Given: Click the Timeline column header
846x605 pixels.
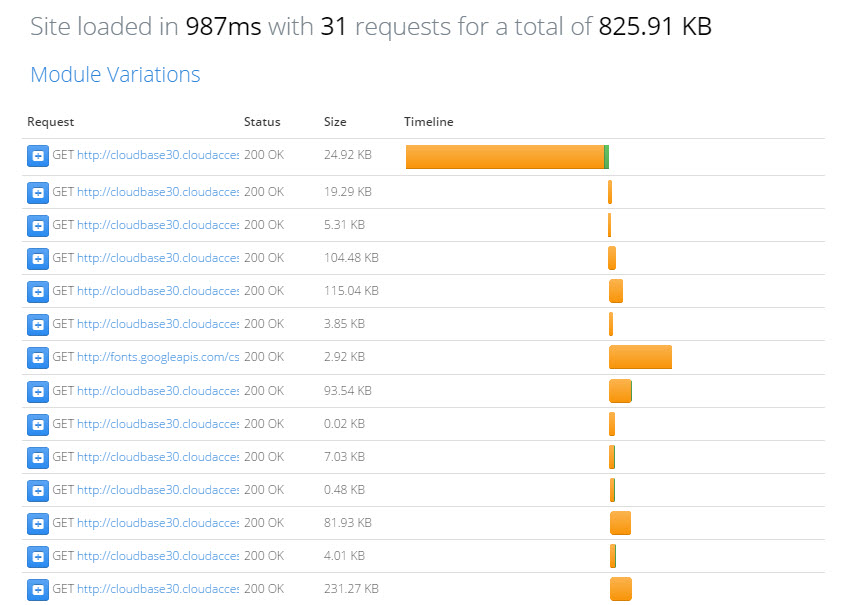Looking at the screenshot, I should pos(428,122).
